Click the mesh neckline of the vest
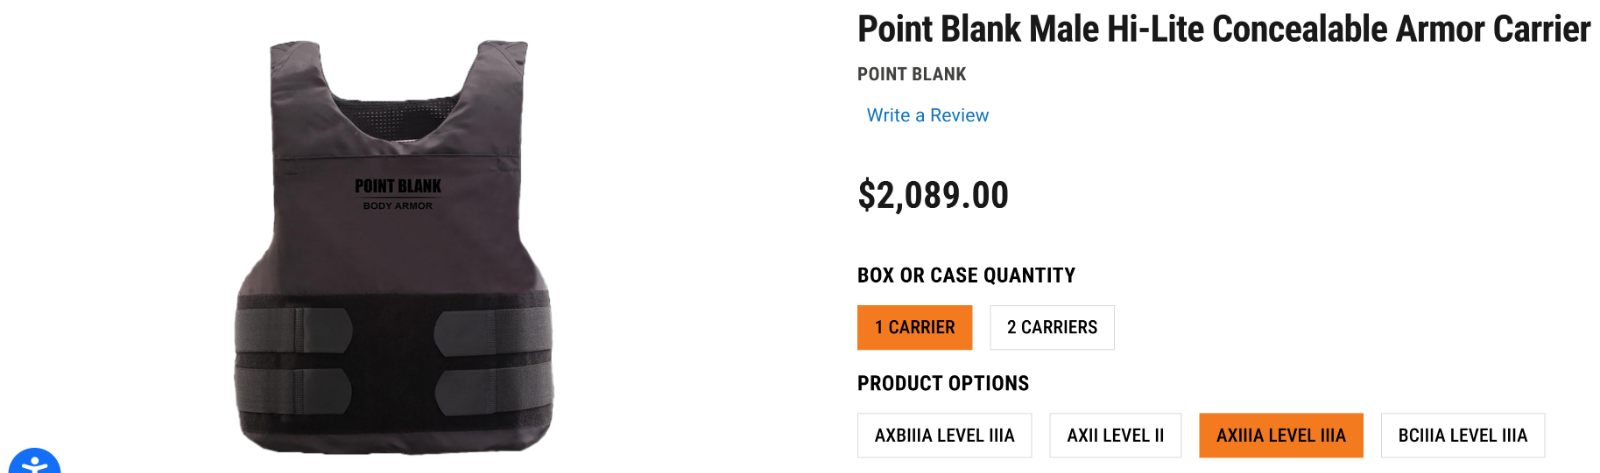Viewport: 1600px width, 473px height. 398,118
